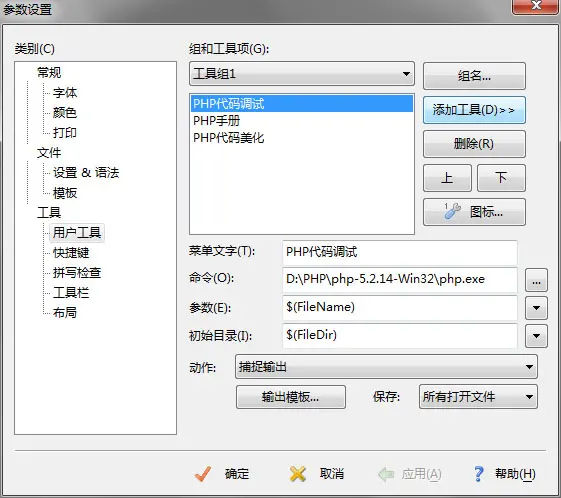Click the 参数 $(FileName) field
Image resolution: width=561 pixels, height=498 pixels.
coord(400,307)
